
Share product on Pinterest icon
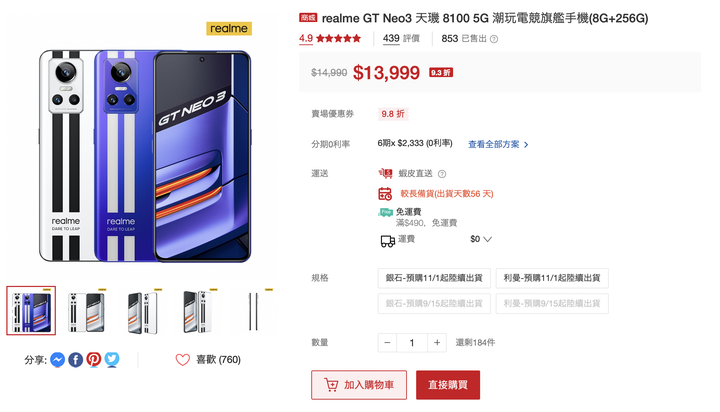click(x=94, y=359)
